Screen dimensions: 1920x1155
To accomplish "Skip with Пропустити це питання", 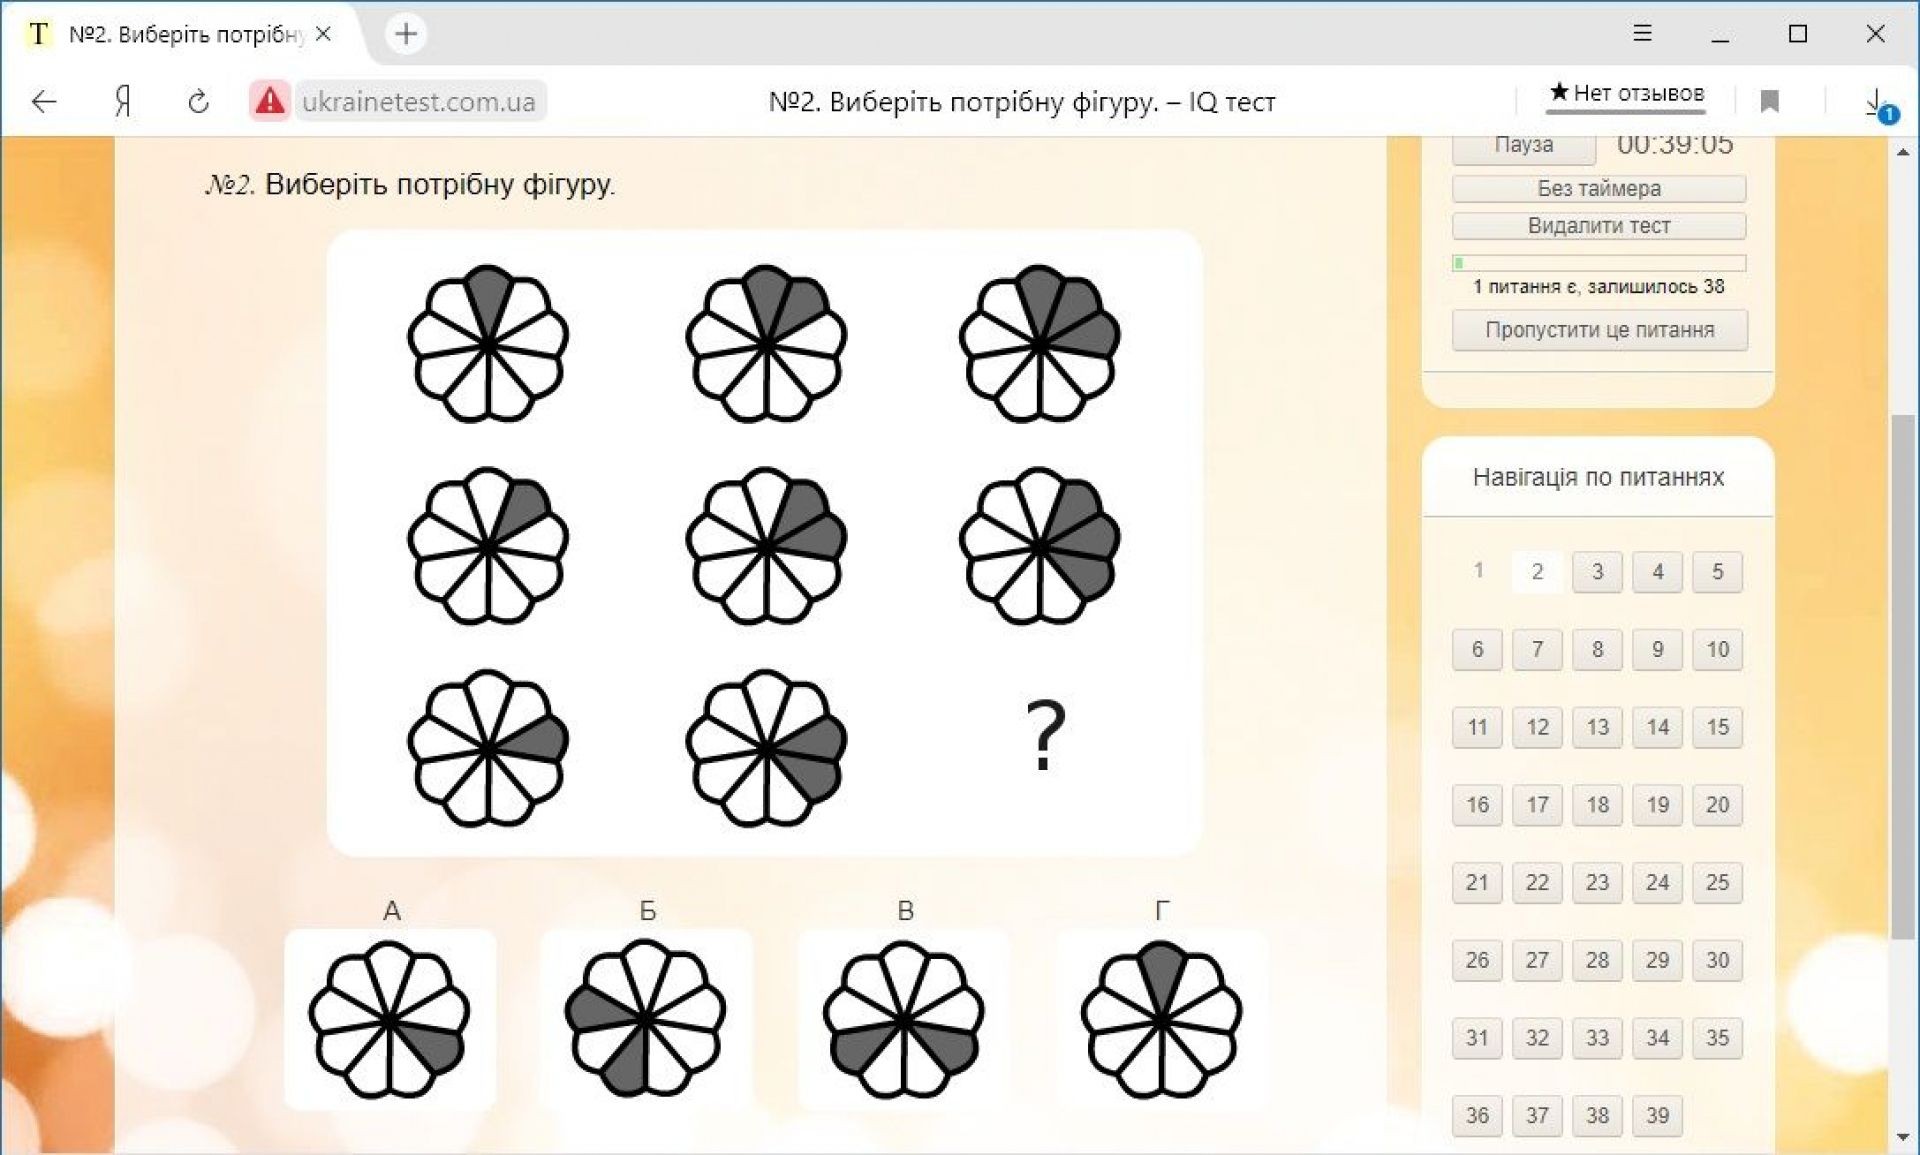I will [x=1598, y=330].
